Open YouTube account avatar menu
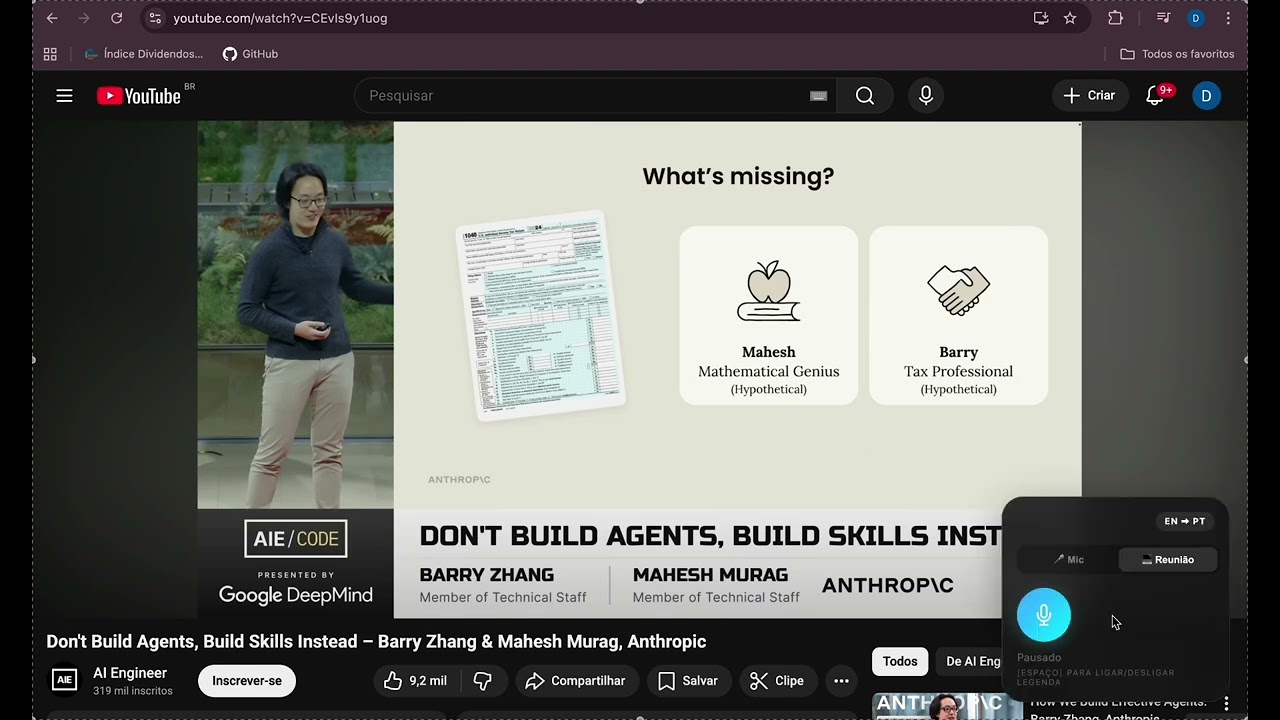The height and width of the screenshot is (720, 1280). [x=1206, y=96]
